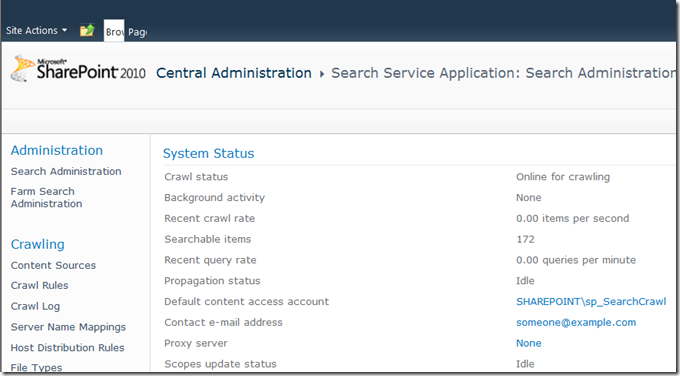680x376 pixels.
Task: Select the Background activity label
Action: tap(214, 198)
